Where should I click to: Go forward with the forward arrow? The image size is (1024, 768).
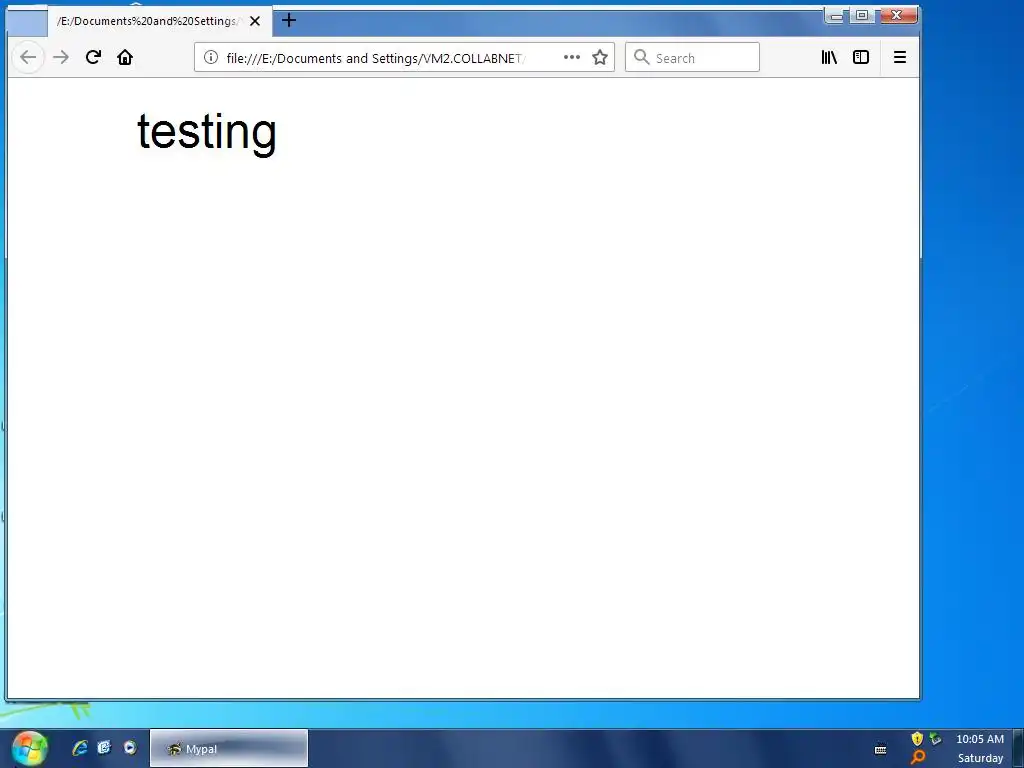pyautogui.click(x=61, y=57)
